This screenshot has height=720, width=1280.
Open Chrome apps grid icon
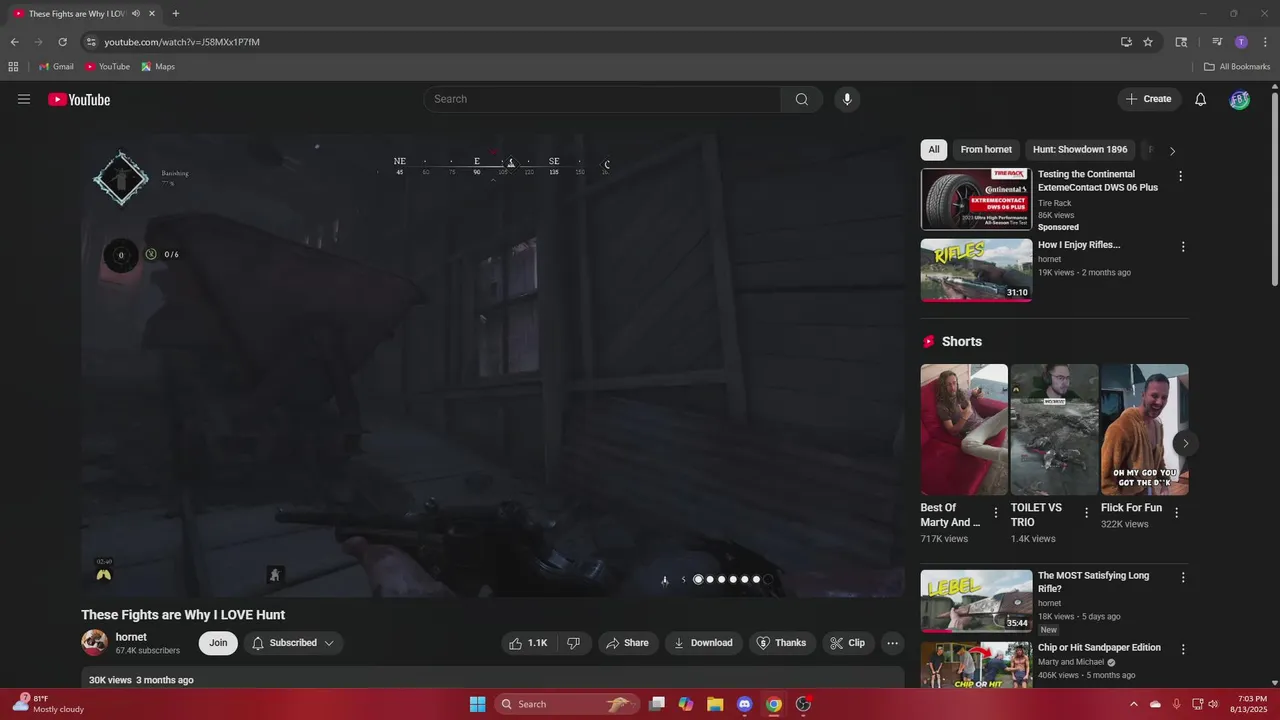13,67
